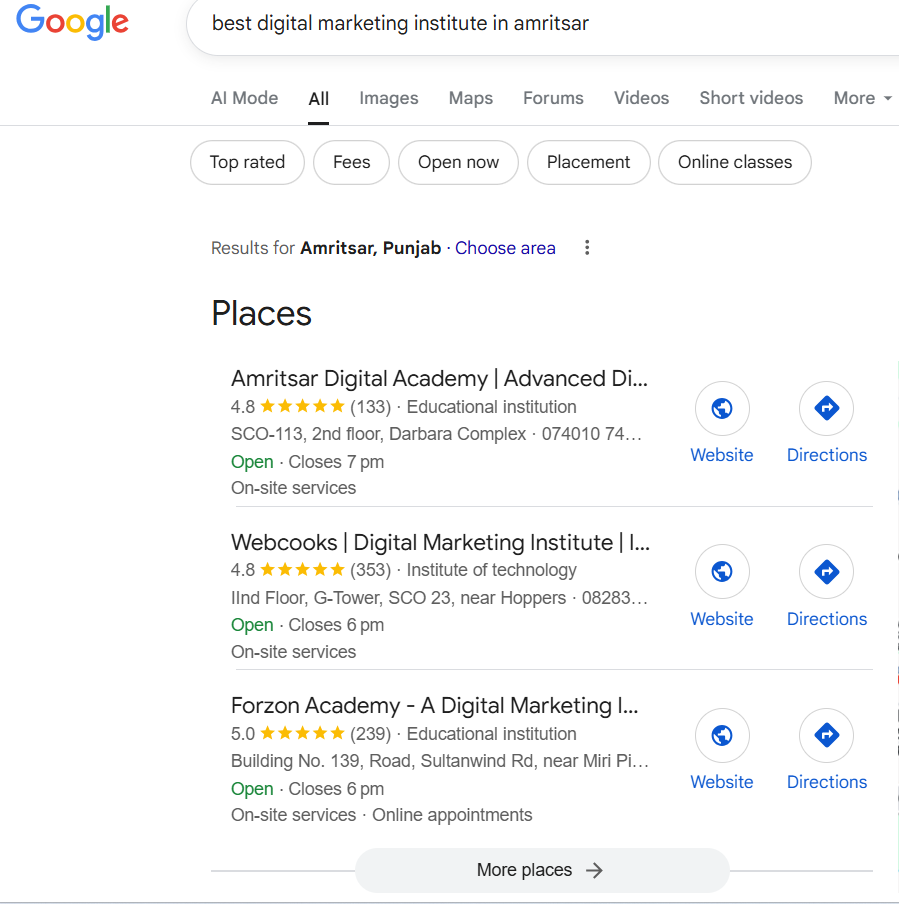Go to Google homepage via logo
Screen dimensions: 899x904
(72, 22)
